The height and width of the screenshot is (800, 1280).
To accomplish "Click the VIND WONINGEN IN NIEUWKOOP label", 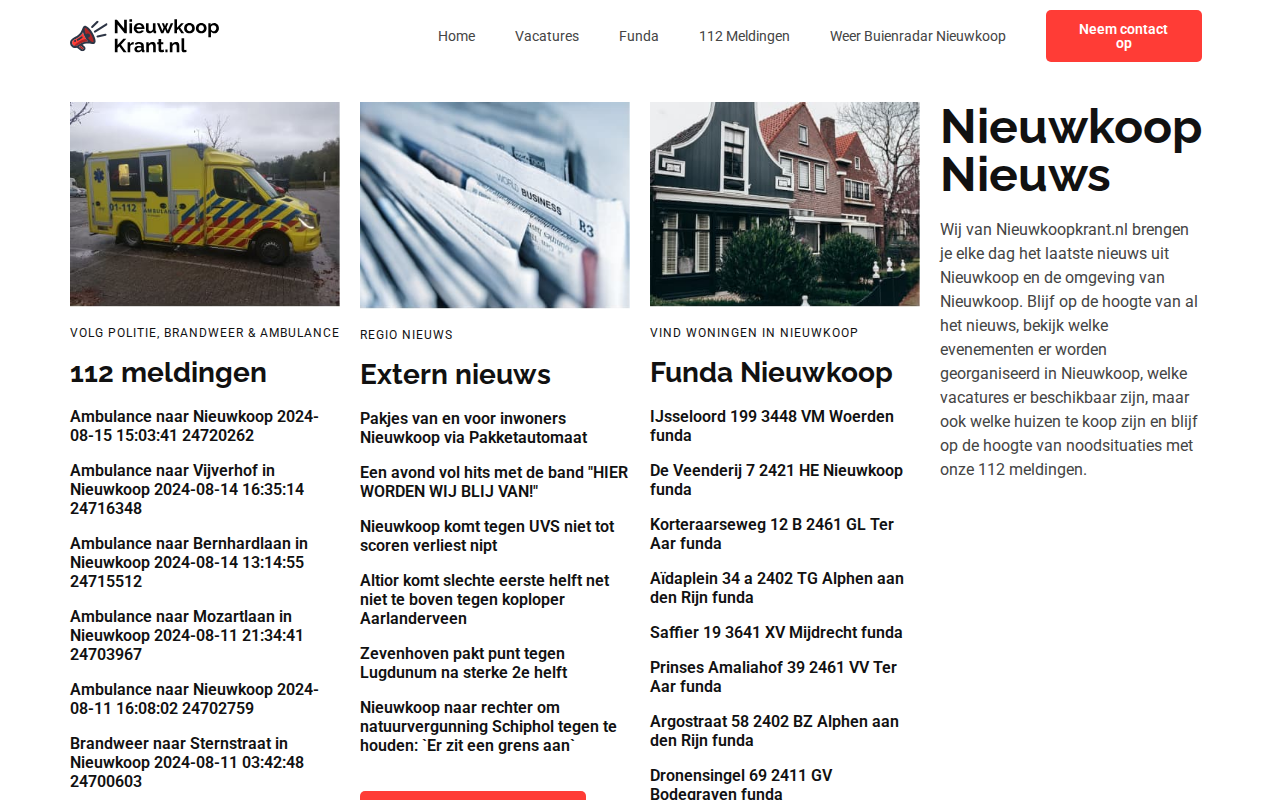I will (754, 333).
